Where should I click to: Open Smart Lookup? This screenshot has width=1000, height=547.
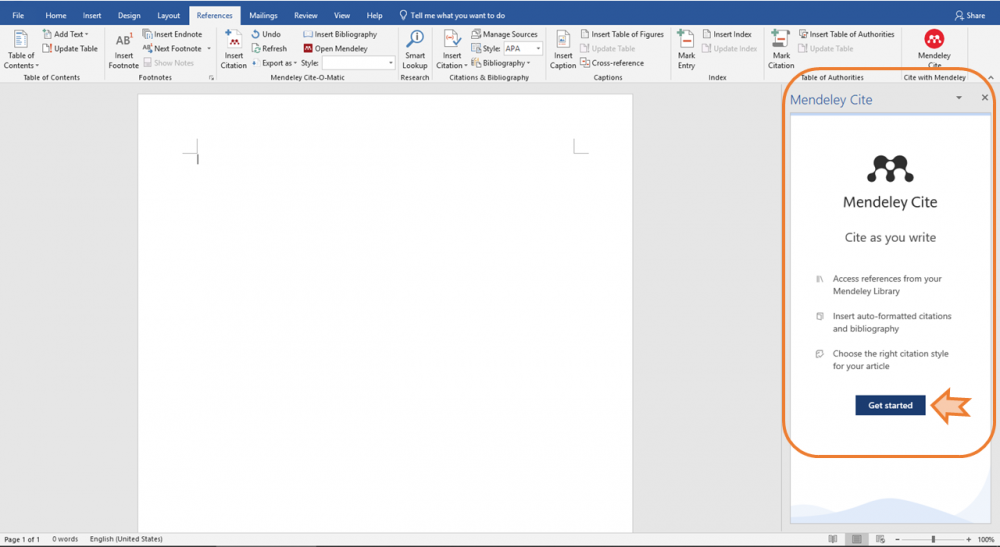pyautogui.click(x=415, y=50)
